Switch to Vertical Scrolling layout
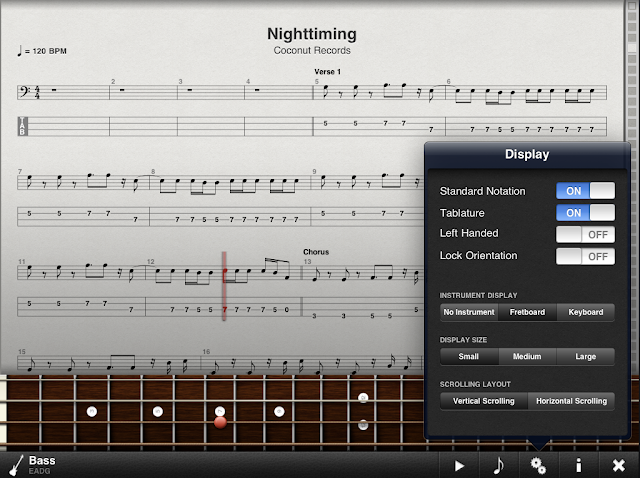 click(x=484, y=401)
